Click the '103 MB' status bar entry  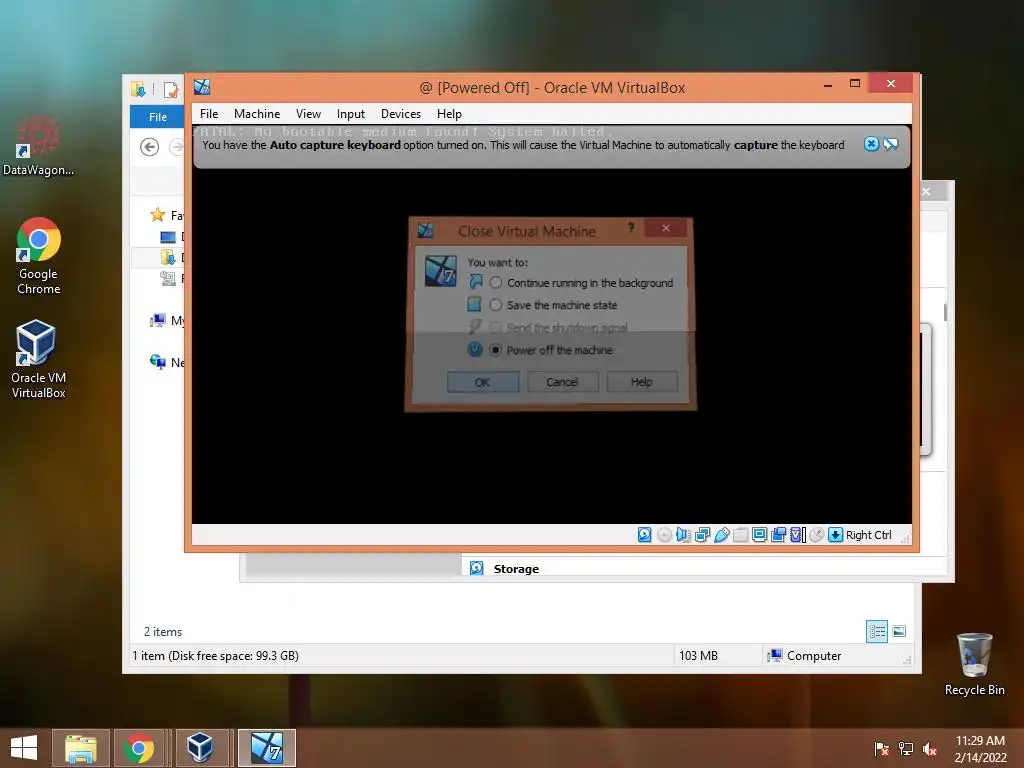tap(698, 656)
